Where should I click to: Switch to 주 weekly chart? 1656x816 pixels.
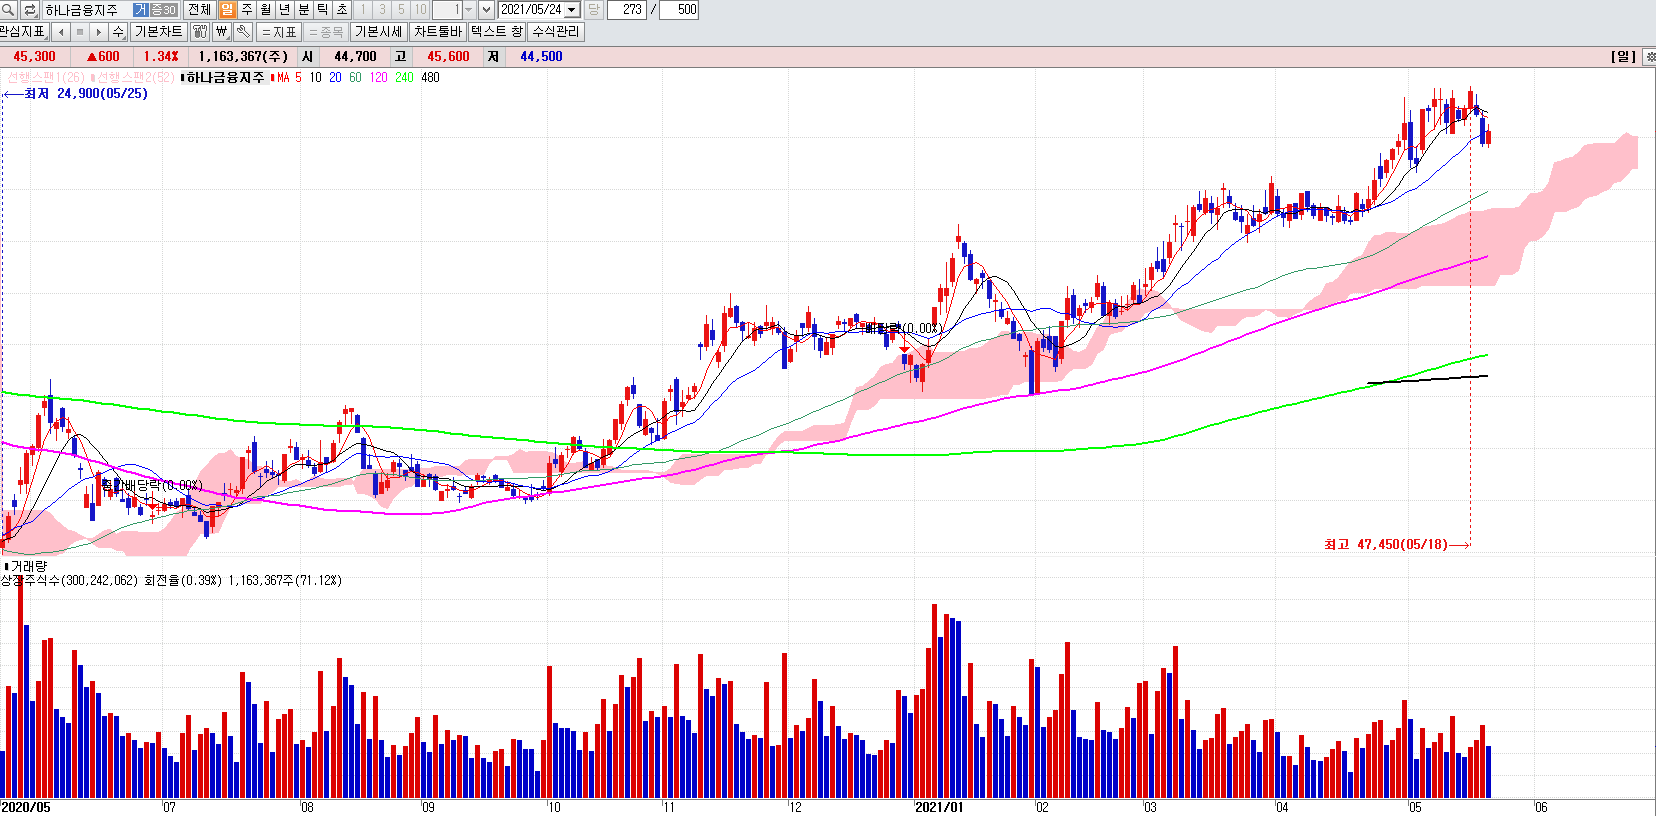[x=247, y=10]
